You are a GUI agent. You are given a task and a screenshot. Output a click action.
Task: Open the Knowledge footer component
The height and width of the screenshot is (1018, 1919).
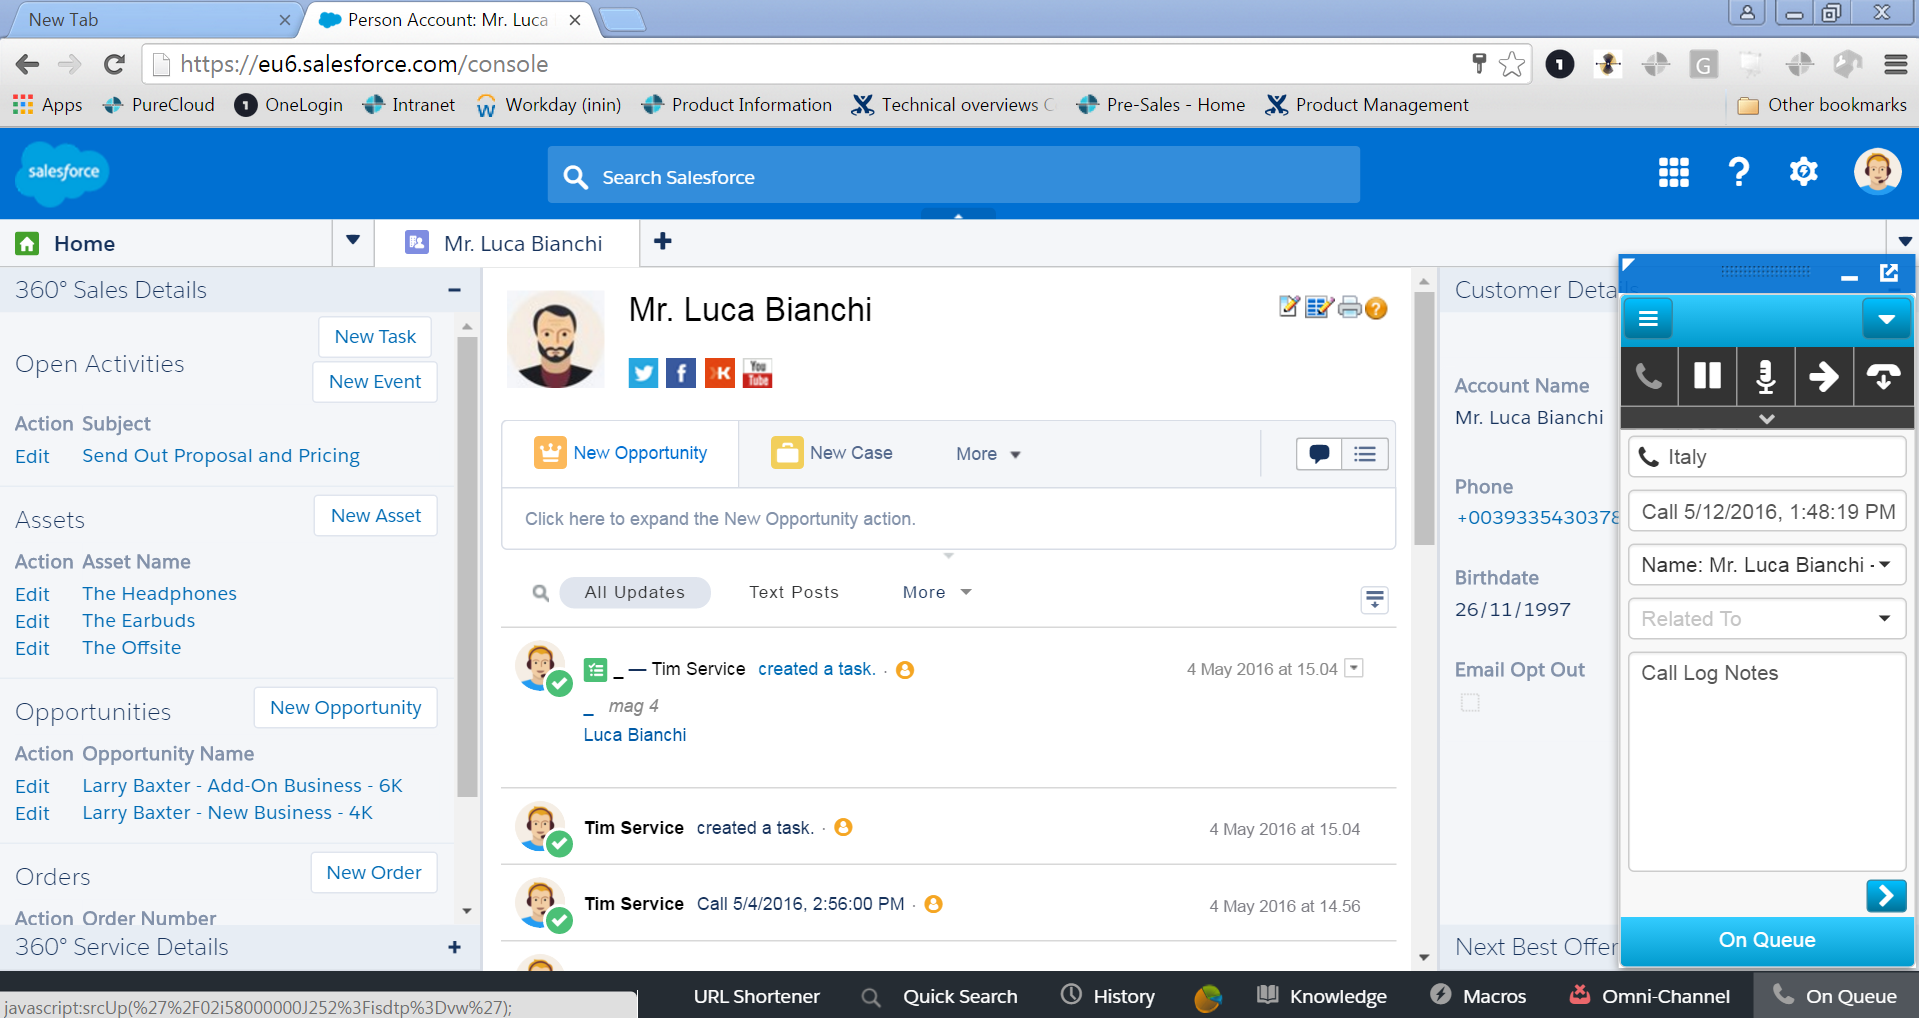pyautogui.click(x=1322, y=996)
